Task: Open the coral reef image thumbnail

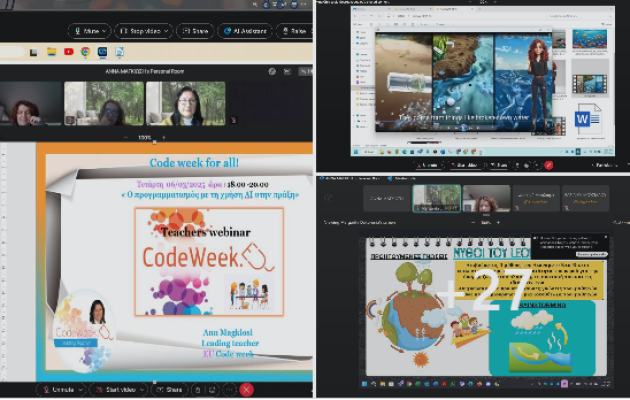Action: pos(589,39)
